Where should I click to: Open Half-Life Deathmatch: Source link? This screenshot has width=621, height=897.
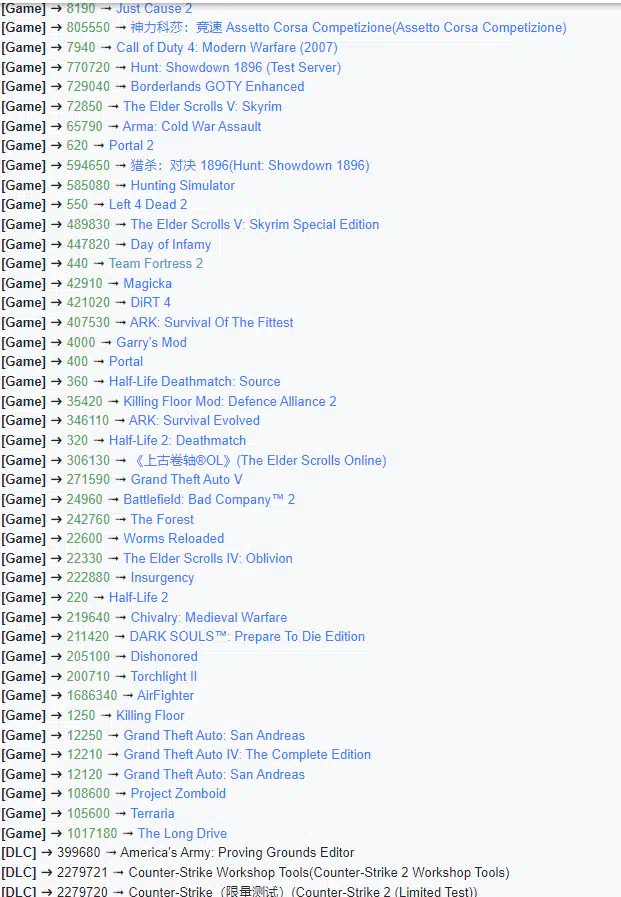[x=194, y=382]
